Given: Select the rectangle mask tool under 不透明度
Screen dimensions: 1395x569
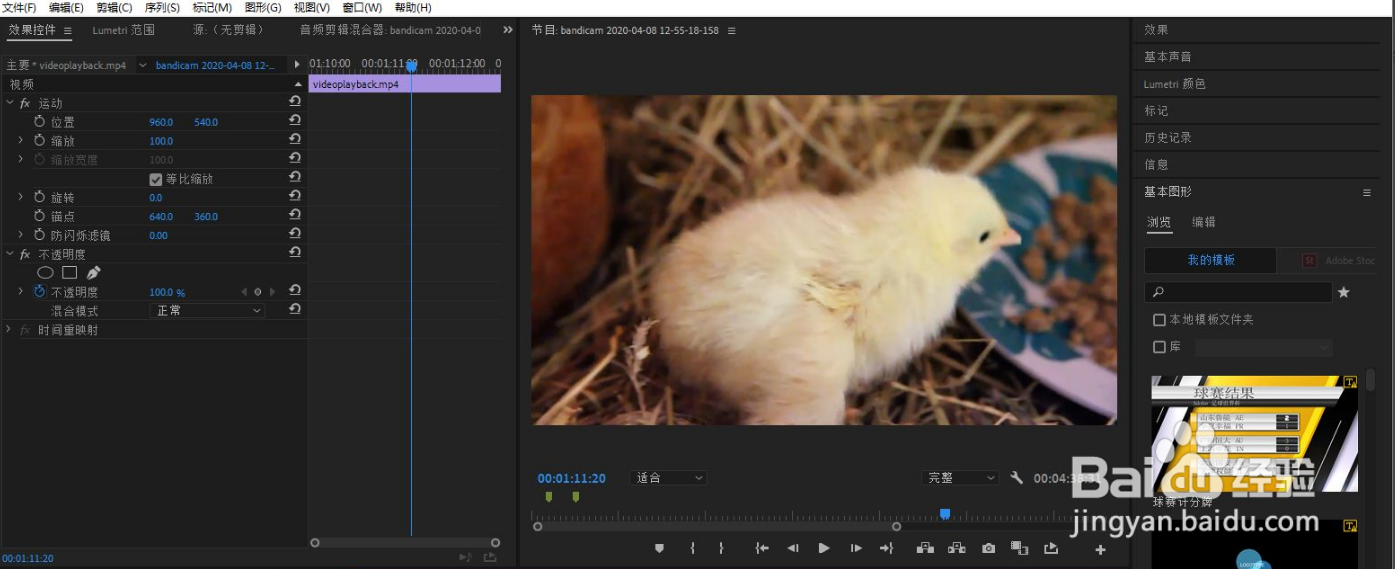Looking at the screenshot, I should 69,272.
